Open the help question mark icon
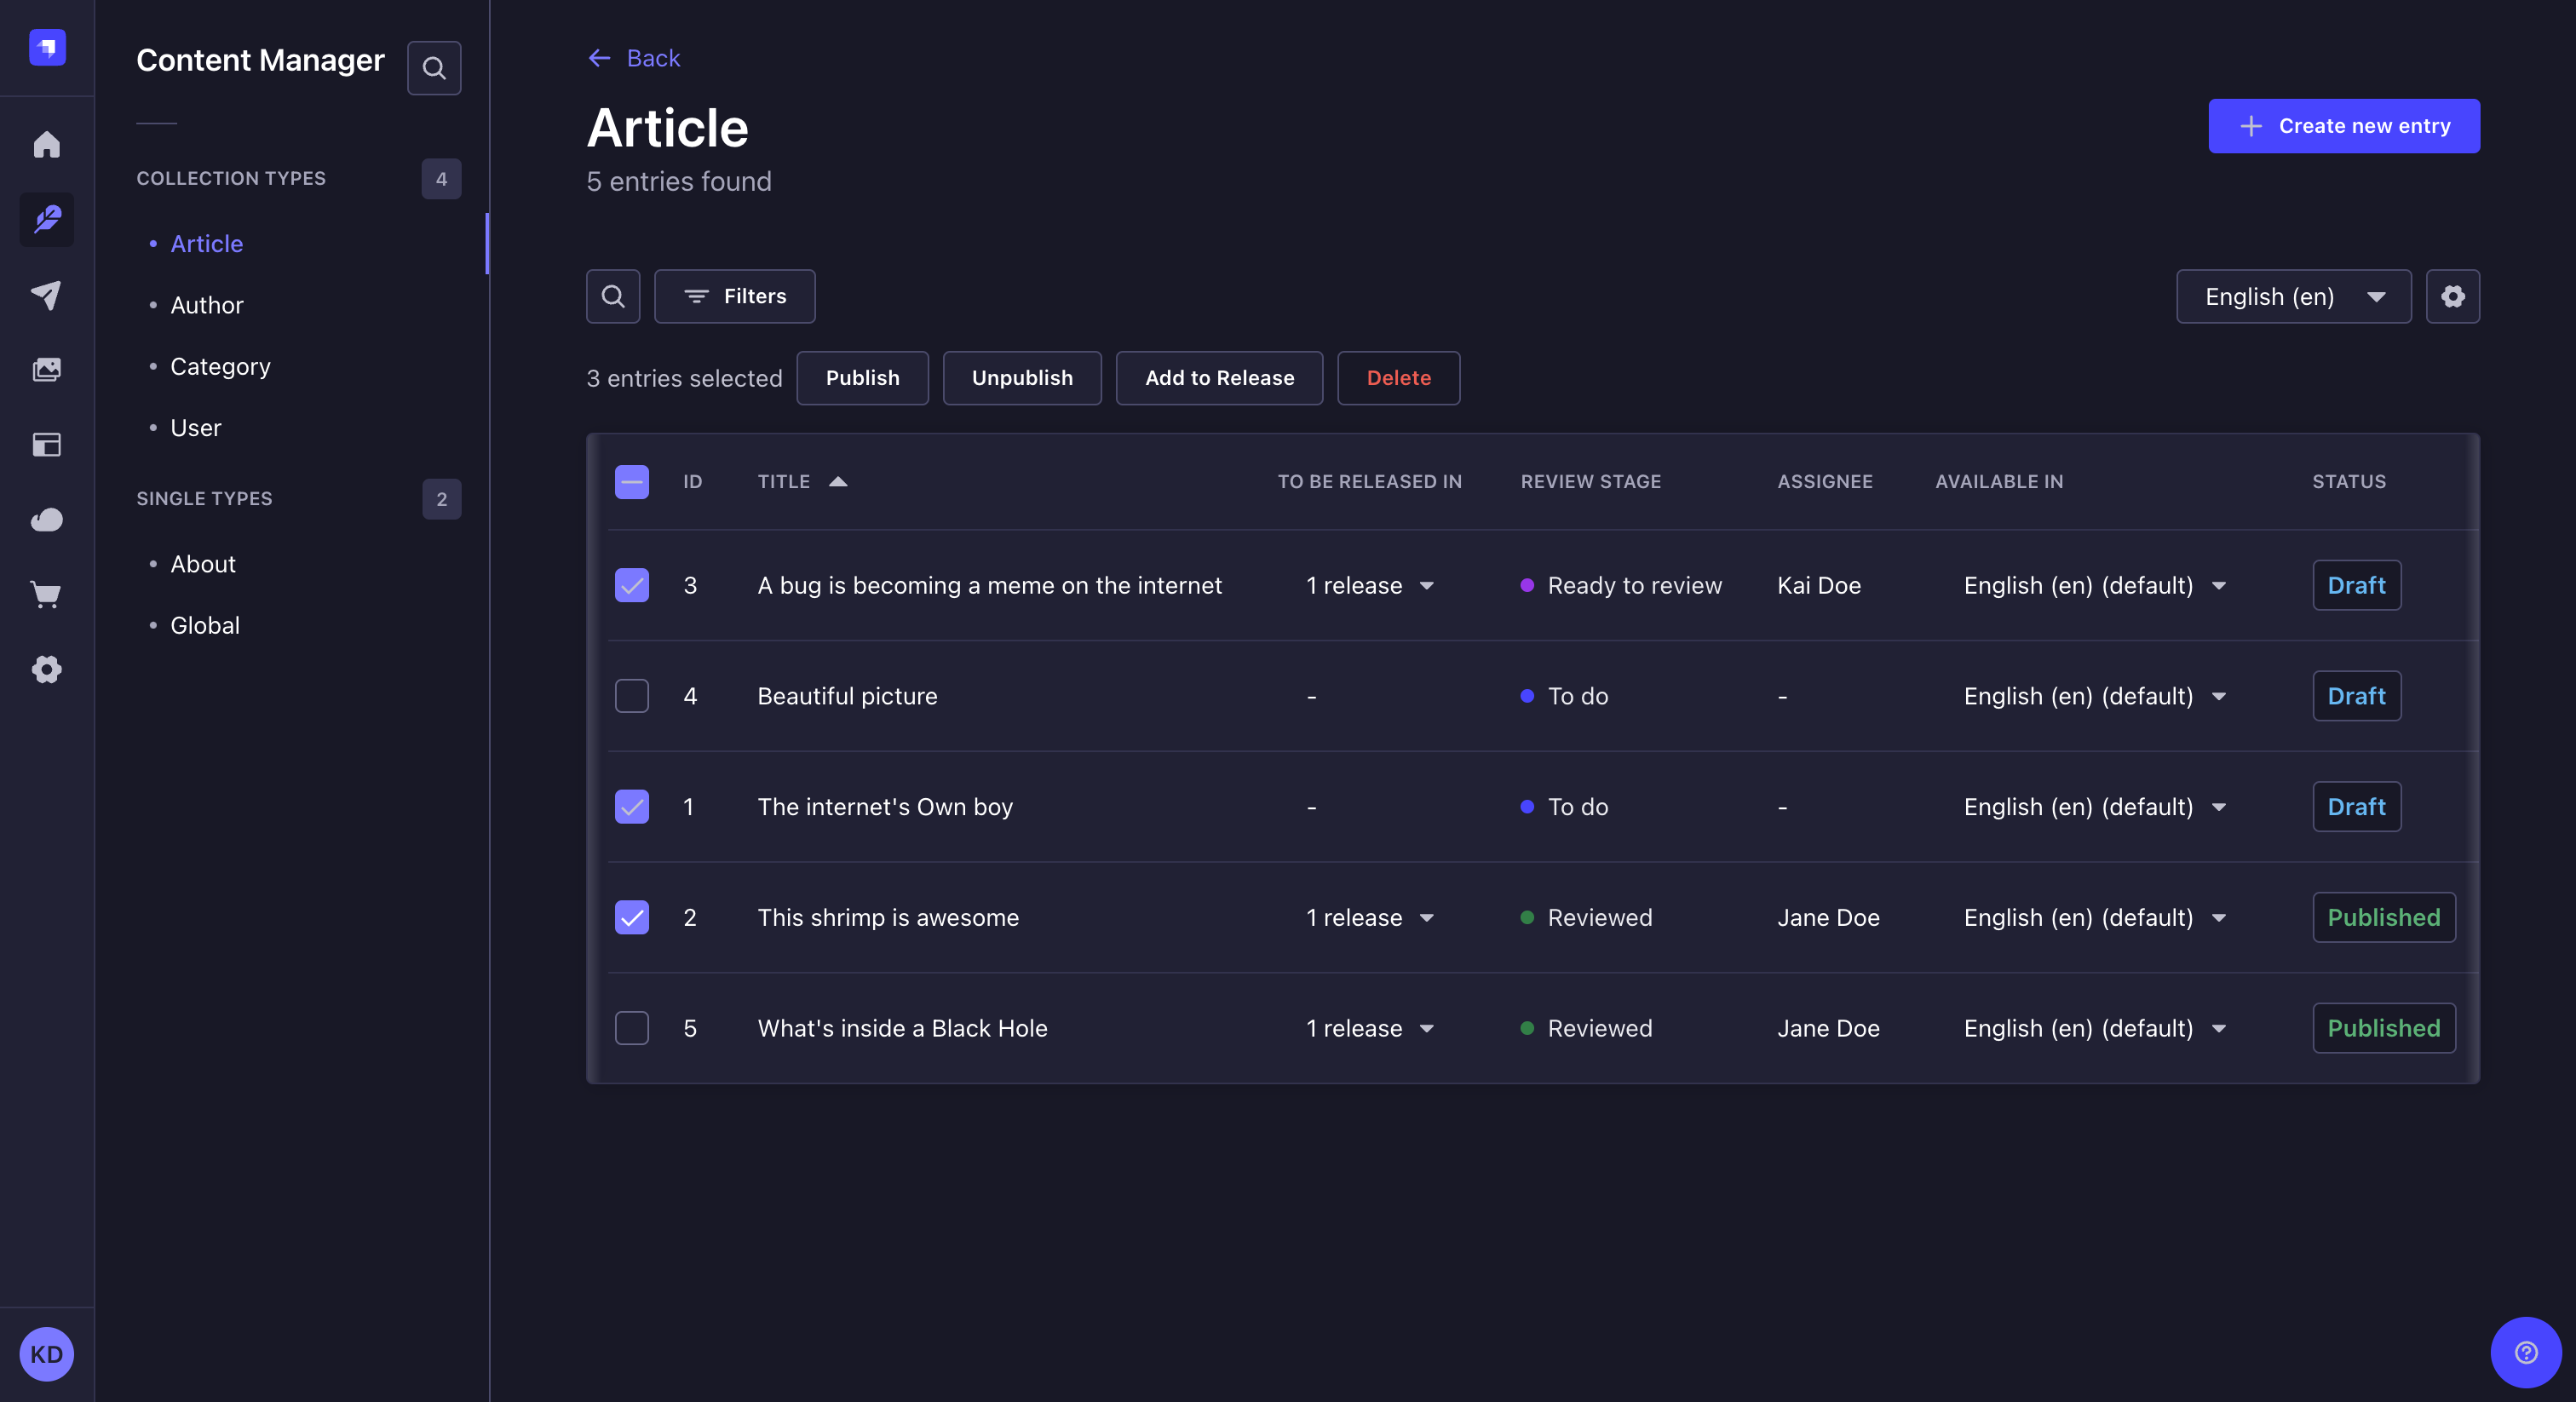 click(2526, 1352)
